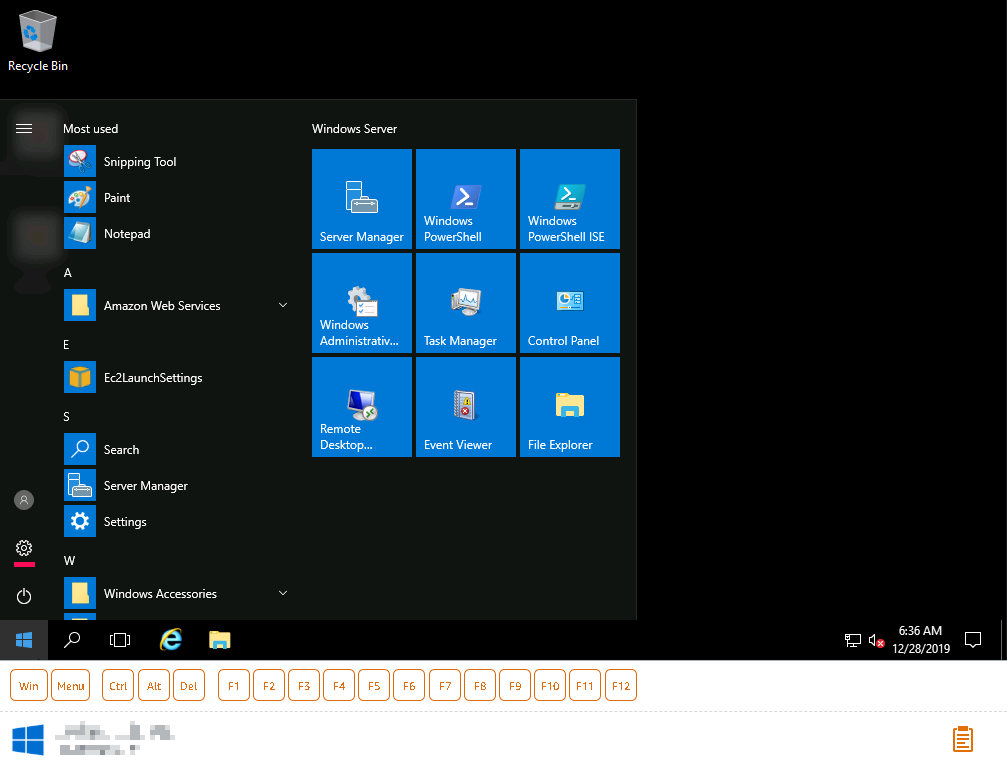Open the taskbar clock showing 6:36 AM
Screen dimensions: 1007x768
pos(920,640)
